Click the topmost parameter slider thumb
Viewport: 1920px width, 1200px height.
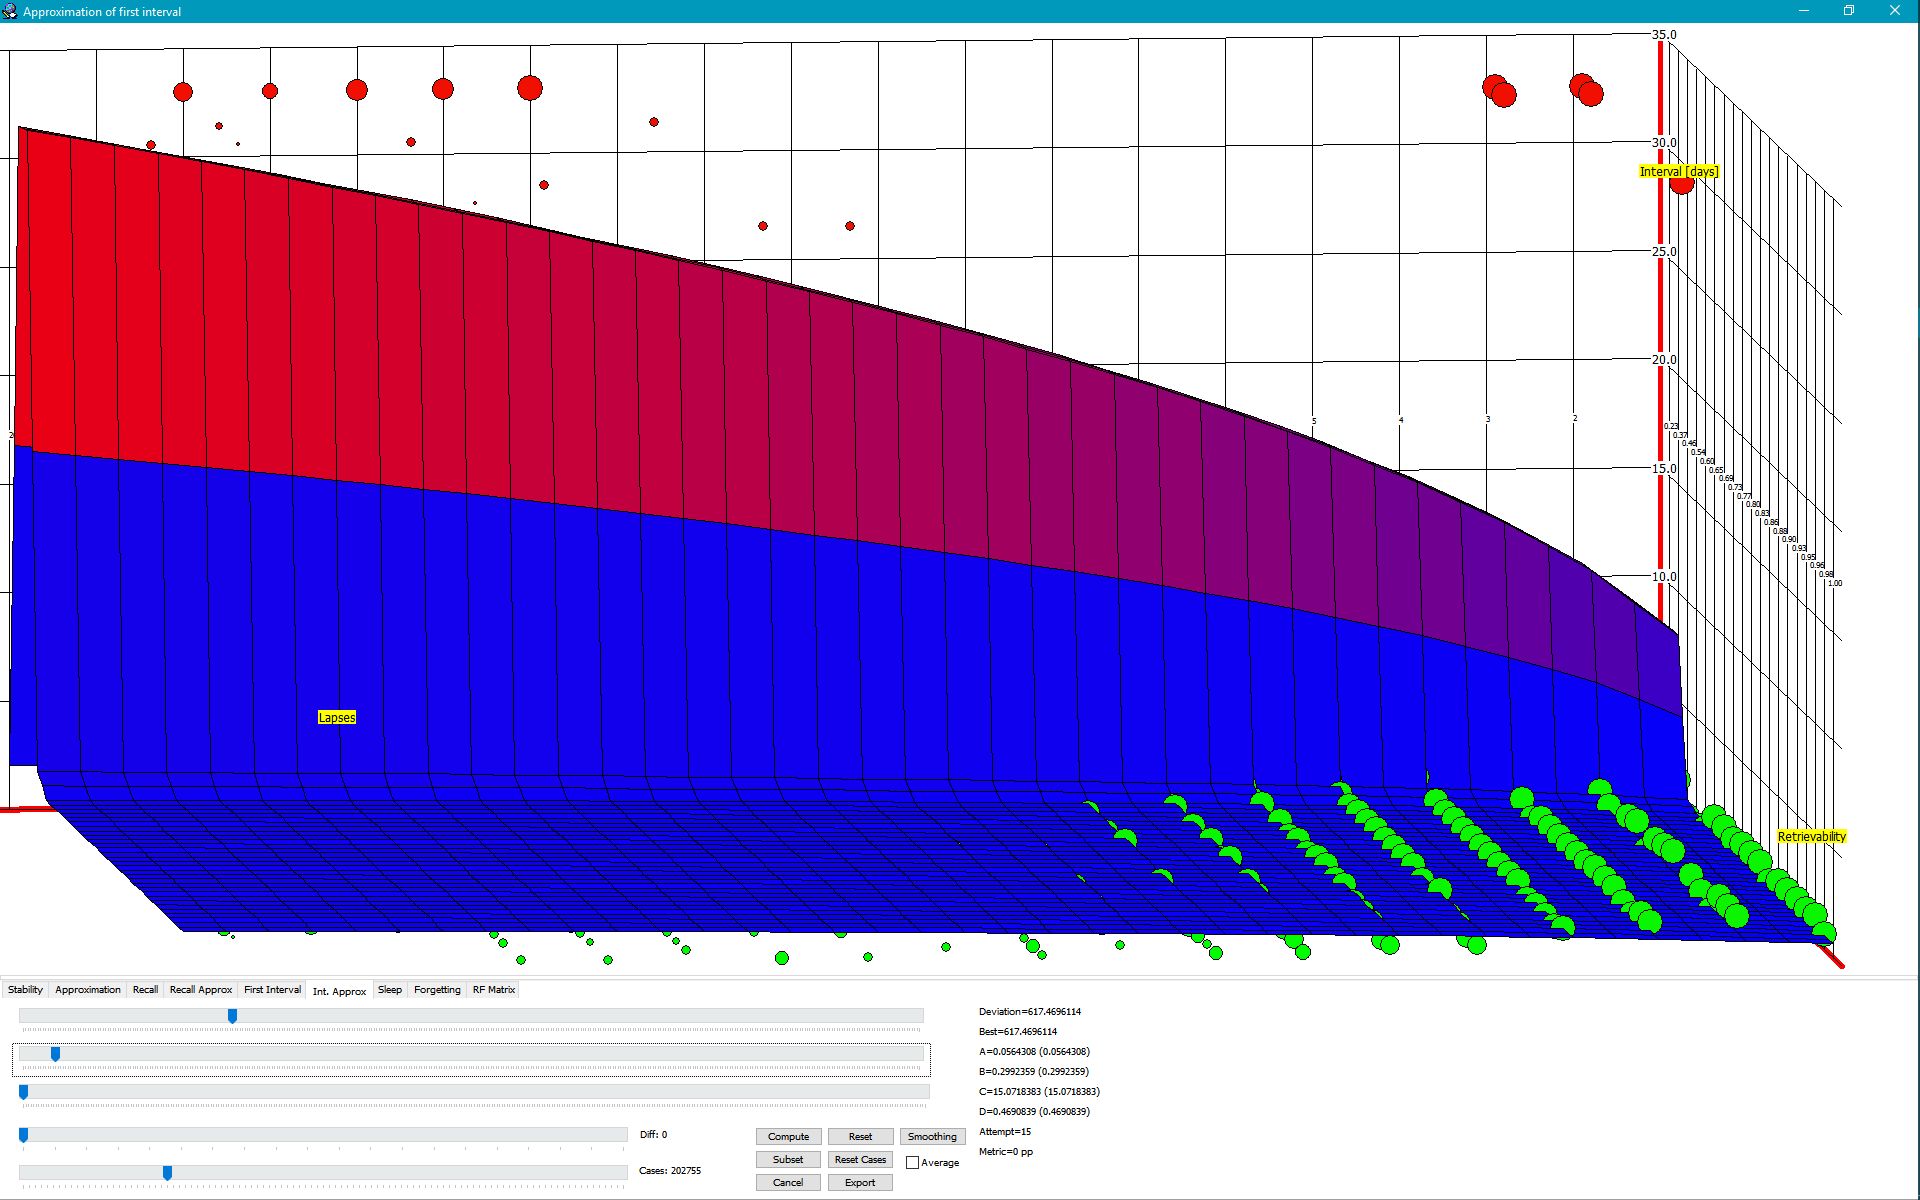pyautogui.click(x=232, y=1016)
